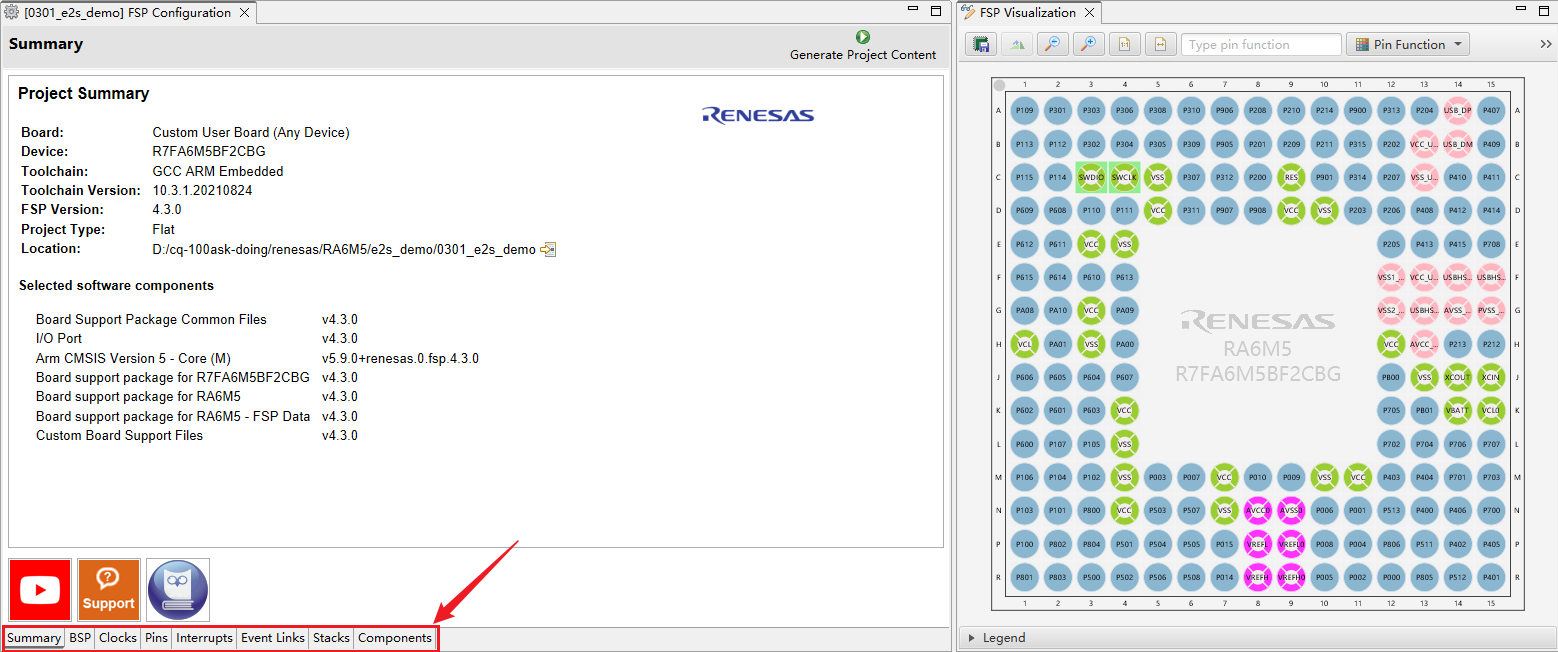This screenshot has height=652, width=1558.
Task: Open the orange Support icon
Action: click(x=109, y=590)
